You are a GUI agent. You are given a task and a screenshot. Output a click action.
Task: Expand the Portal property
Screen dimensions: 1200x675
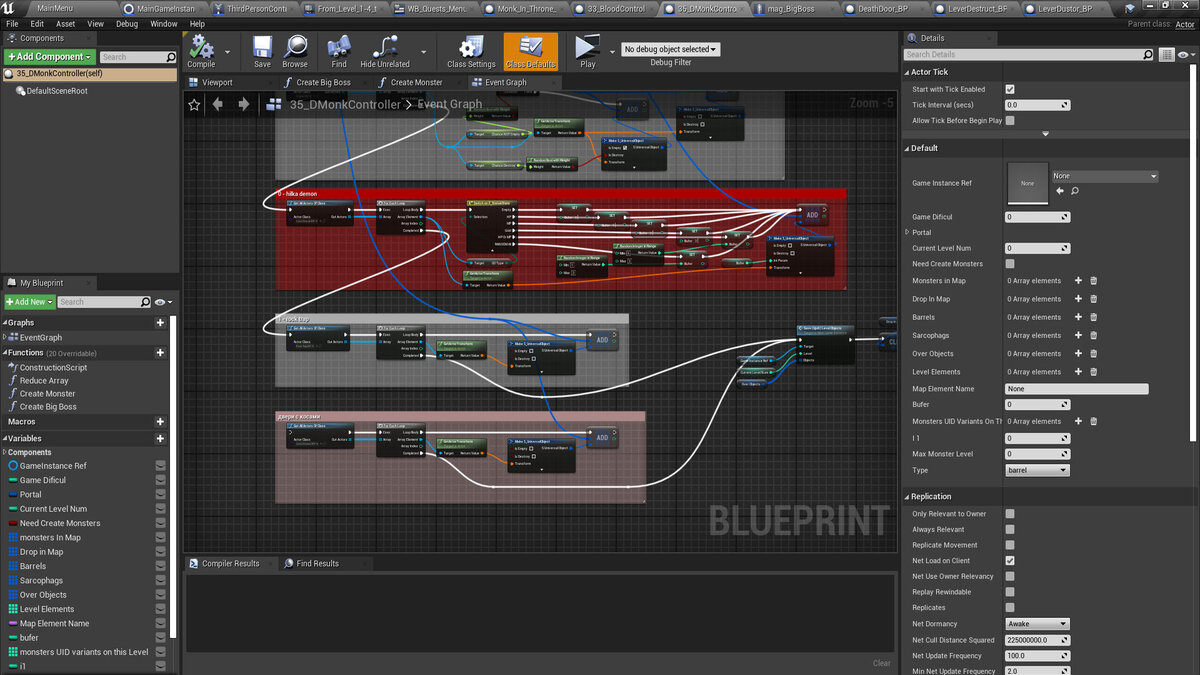click(906, 232)
